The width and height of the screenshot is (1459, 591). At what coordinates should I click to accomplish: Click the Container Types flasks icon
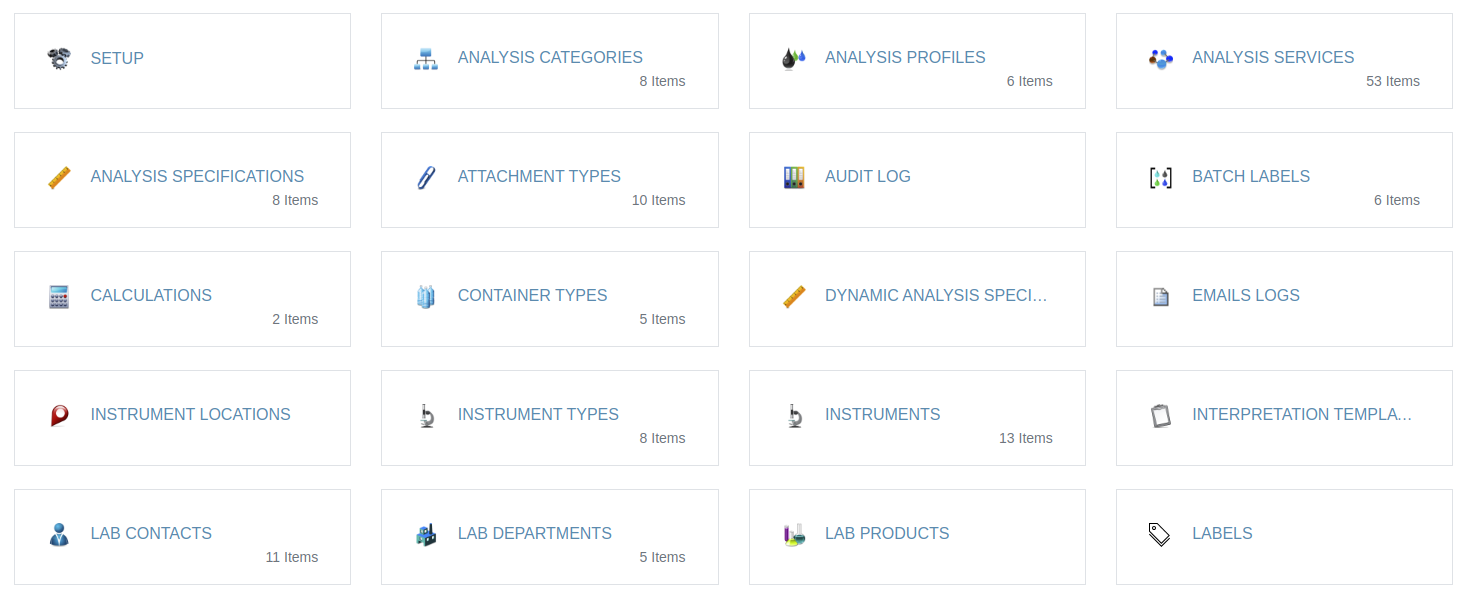(426, 296)
